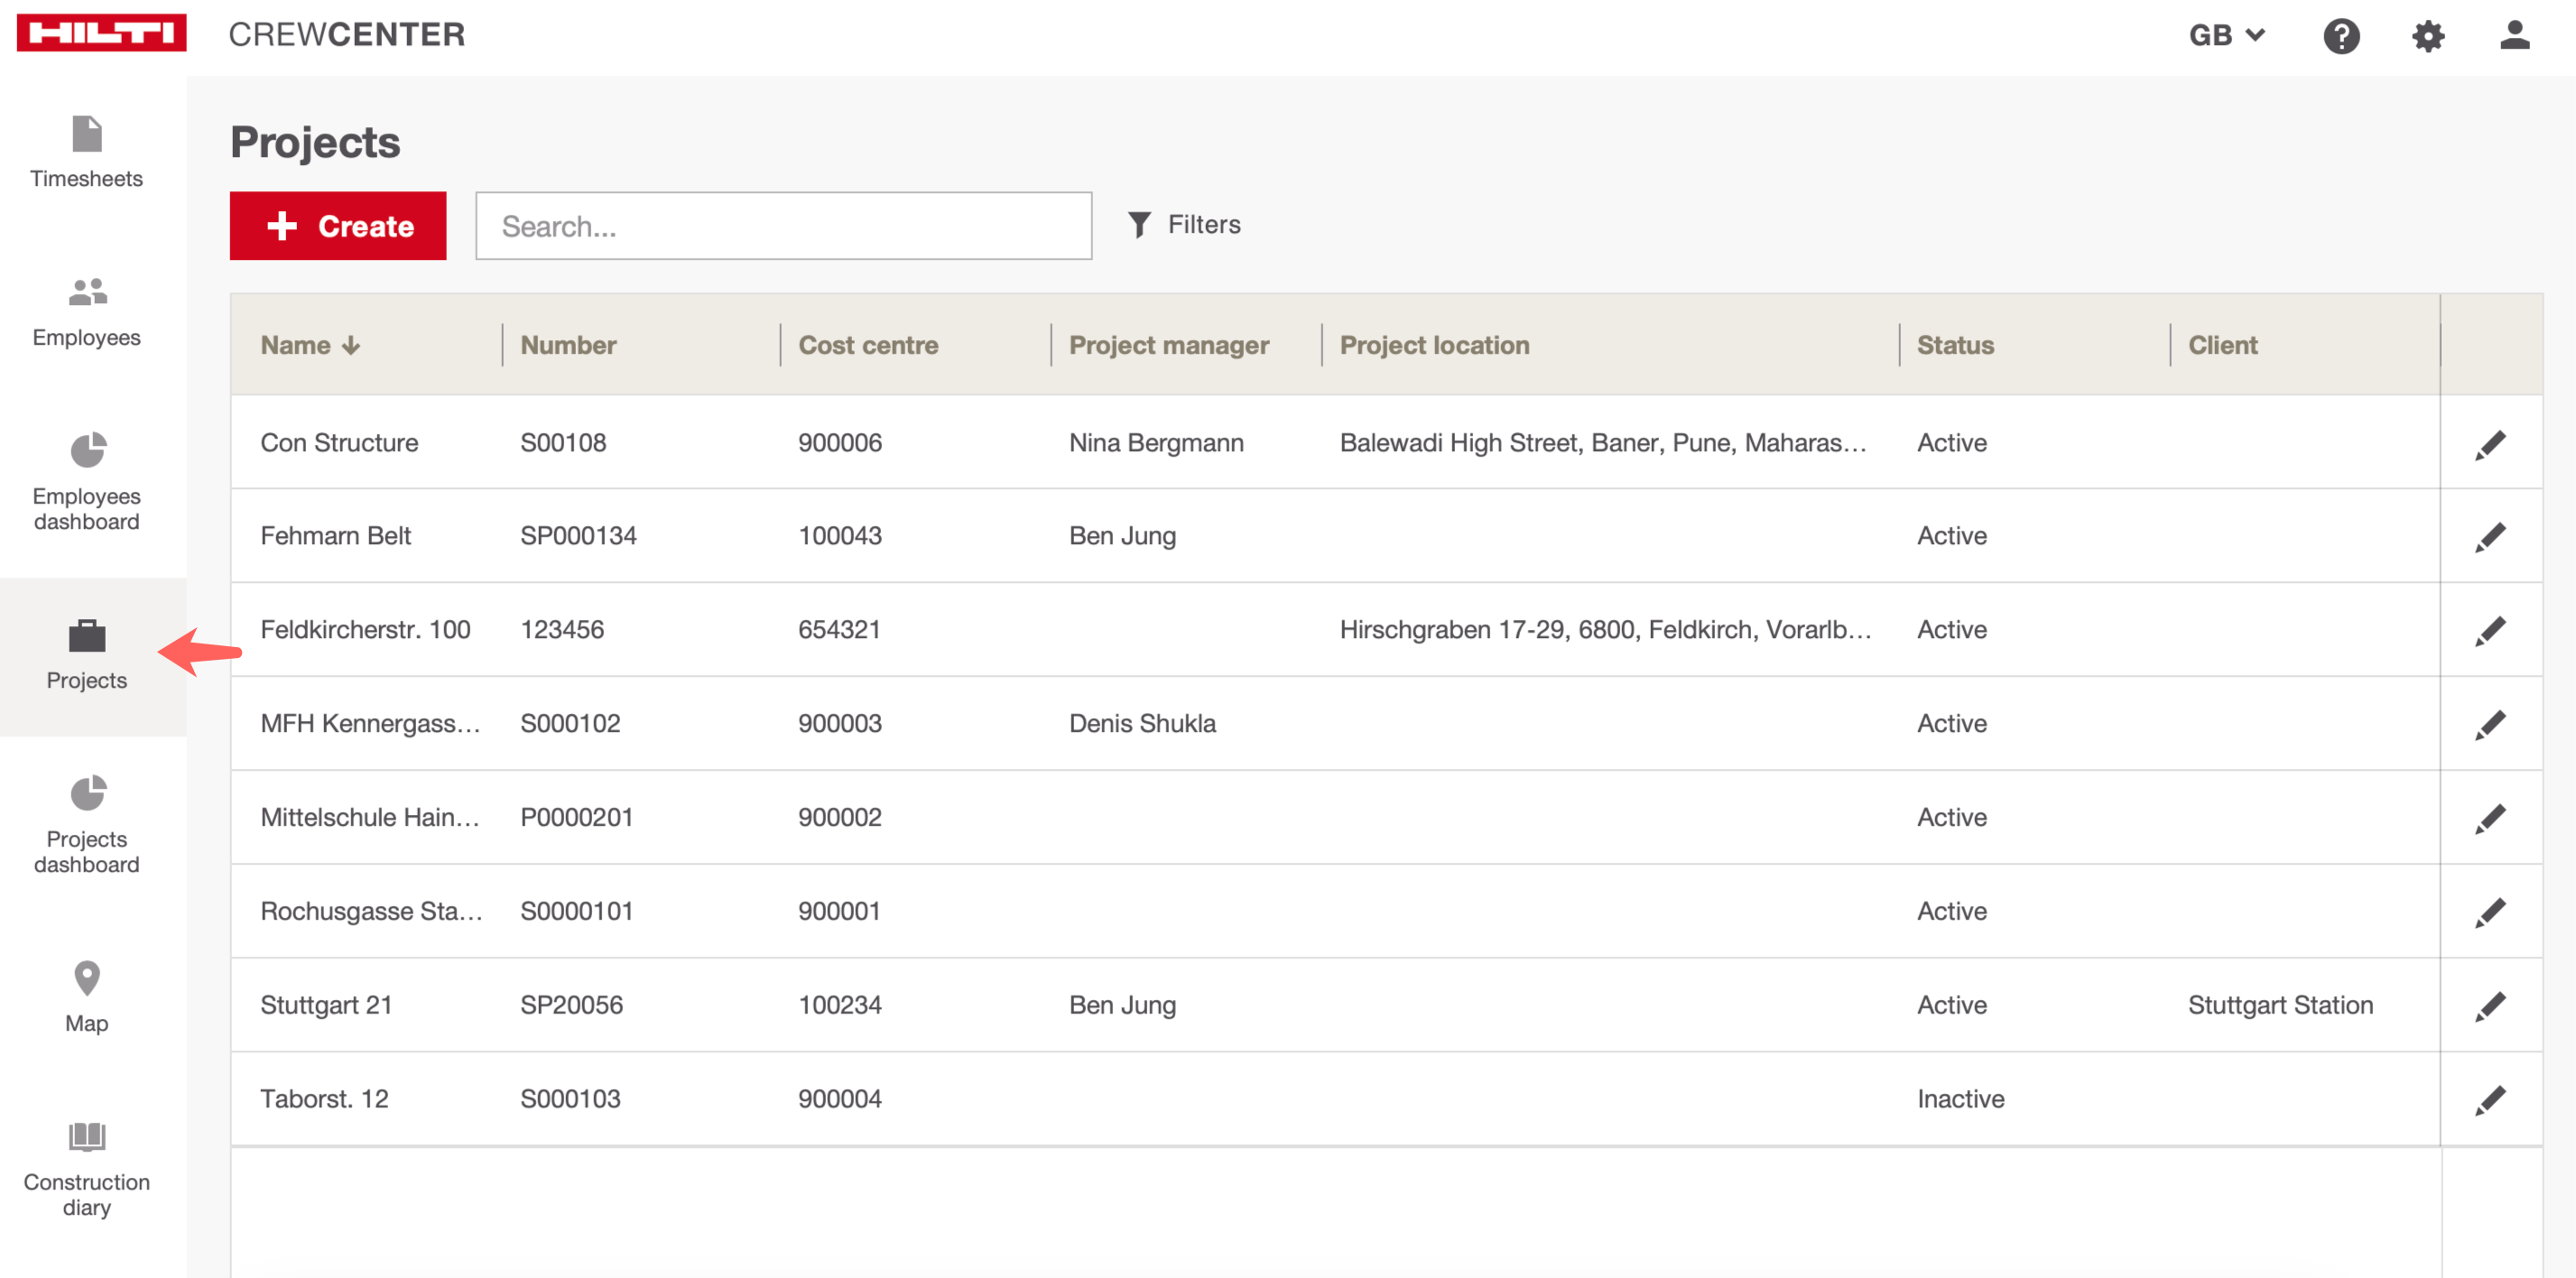Image resolution: width=2576 pixels, height=1278 pixels.
Task: Go to the Employees page
Action: click(87, 312)
